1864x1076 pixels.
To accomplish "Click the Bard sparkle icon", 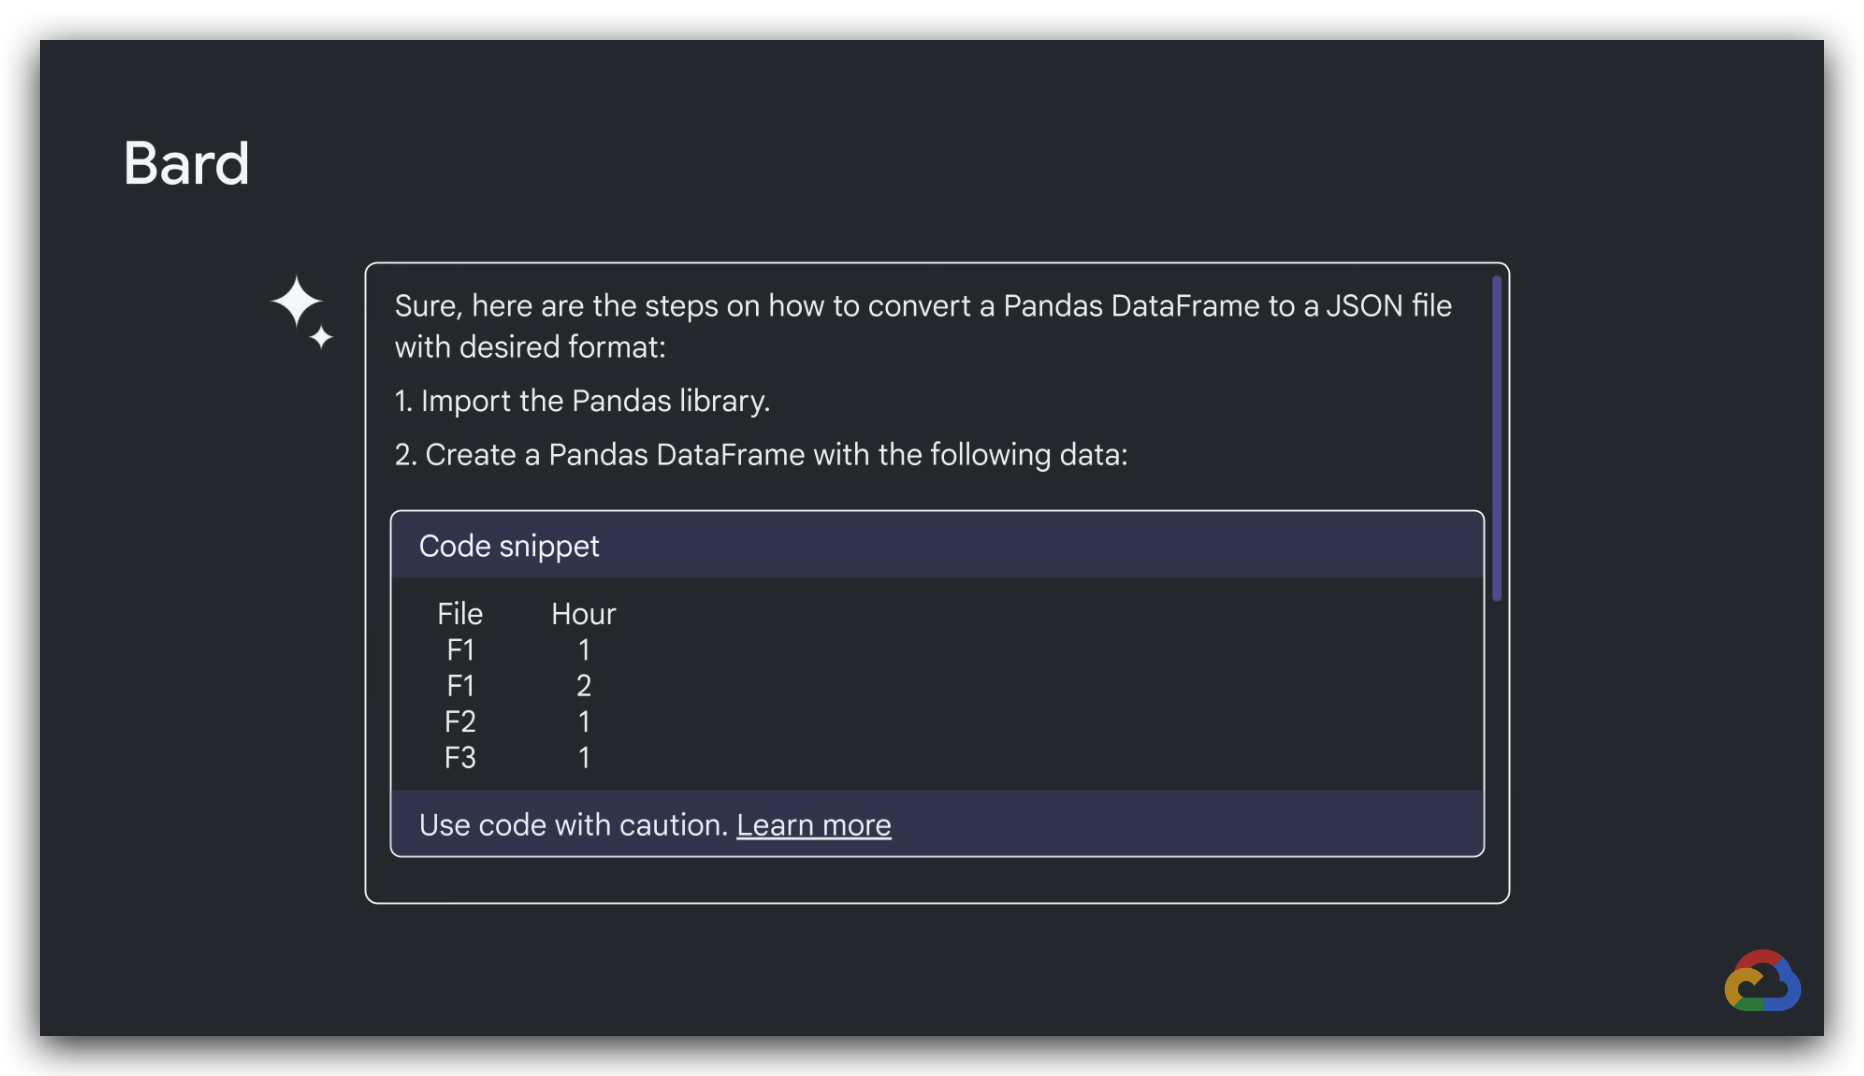I will point(302,312).
